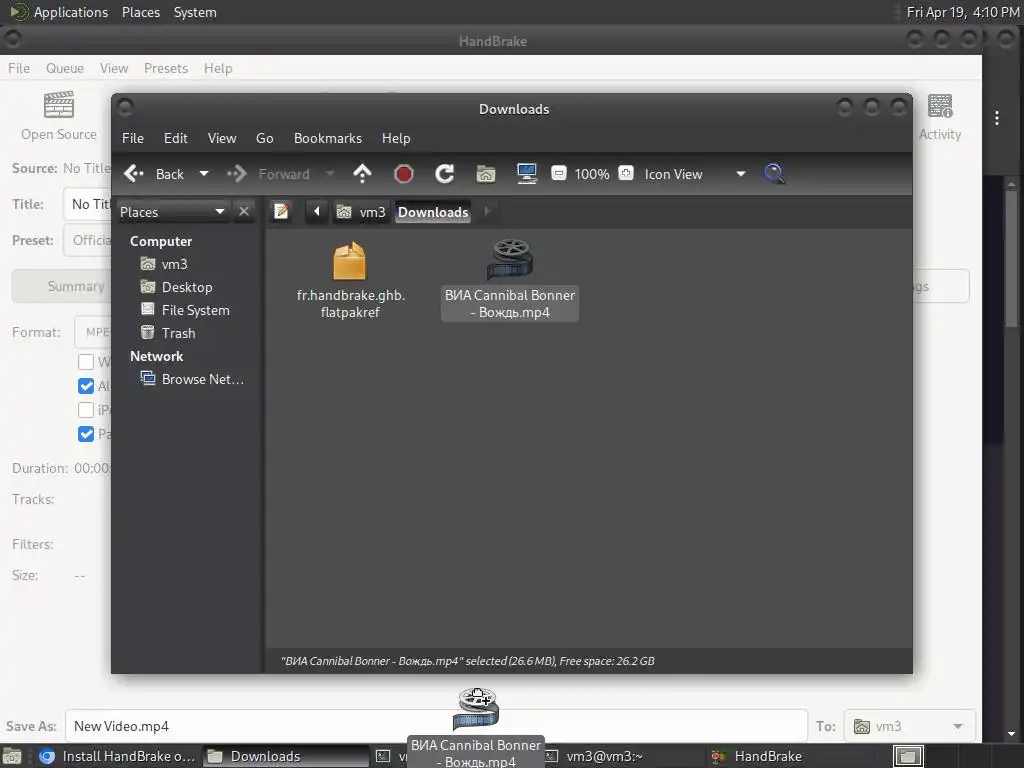Select the ВИА Cannibal Bonner mp4 file
Screen dimensions: 1024x768
coord(510,280)
